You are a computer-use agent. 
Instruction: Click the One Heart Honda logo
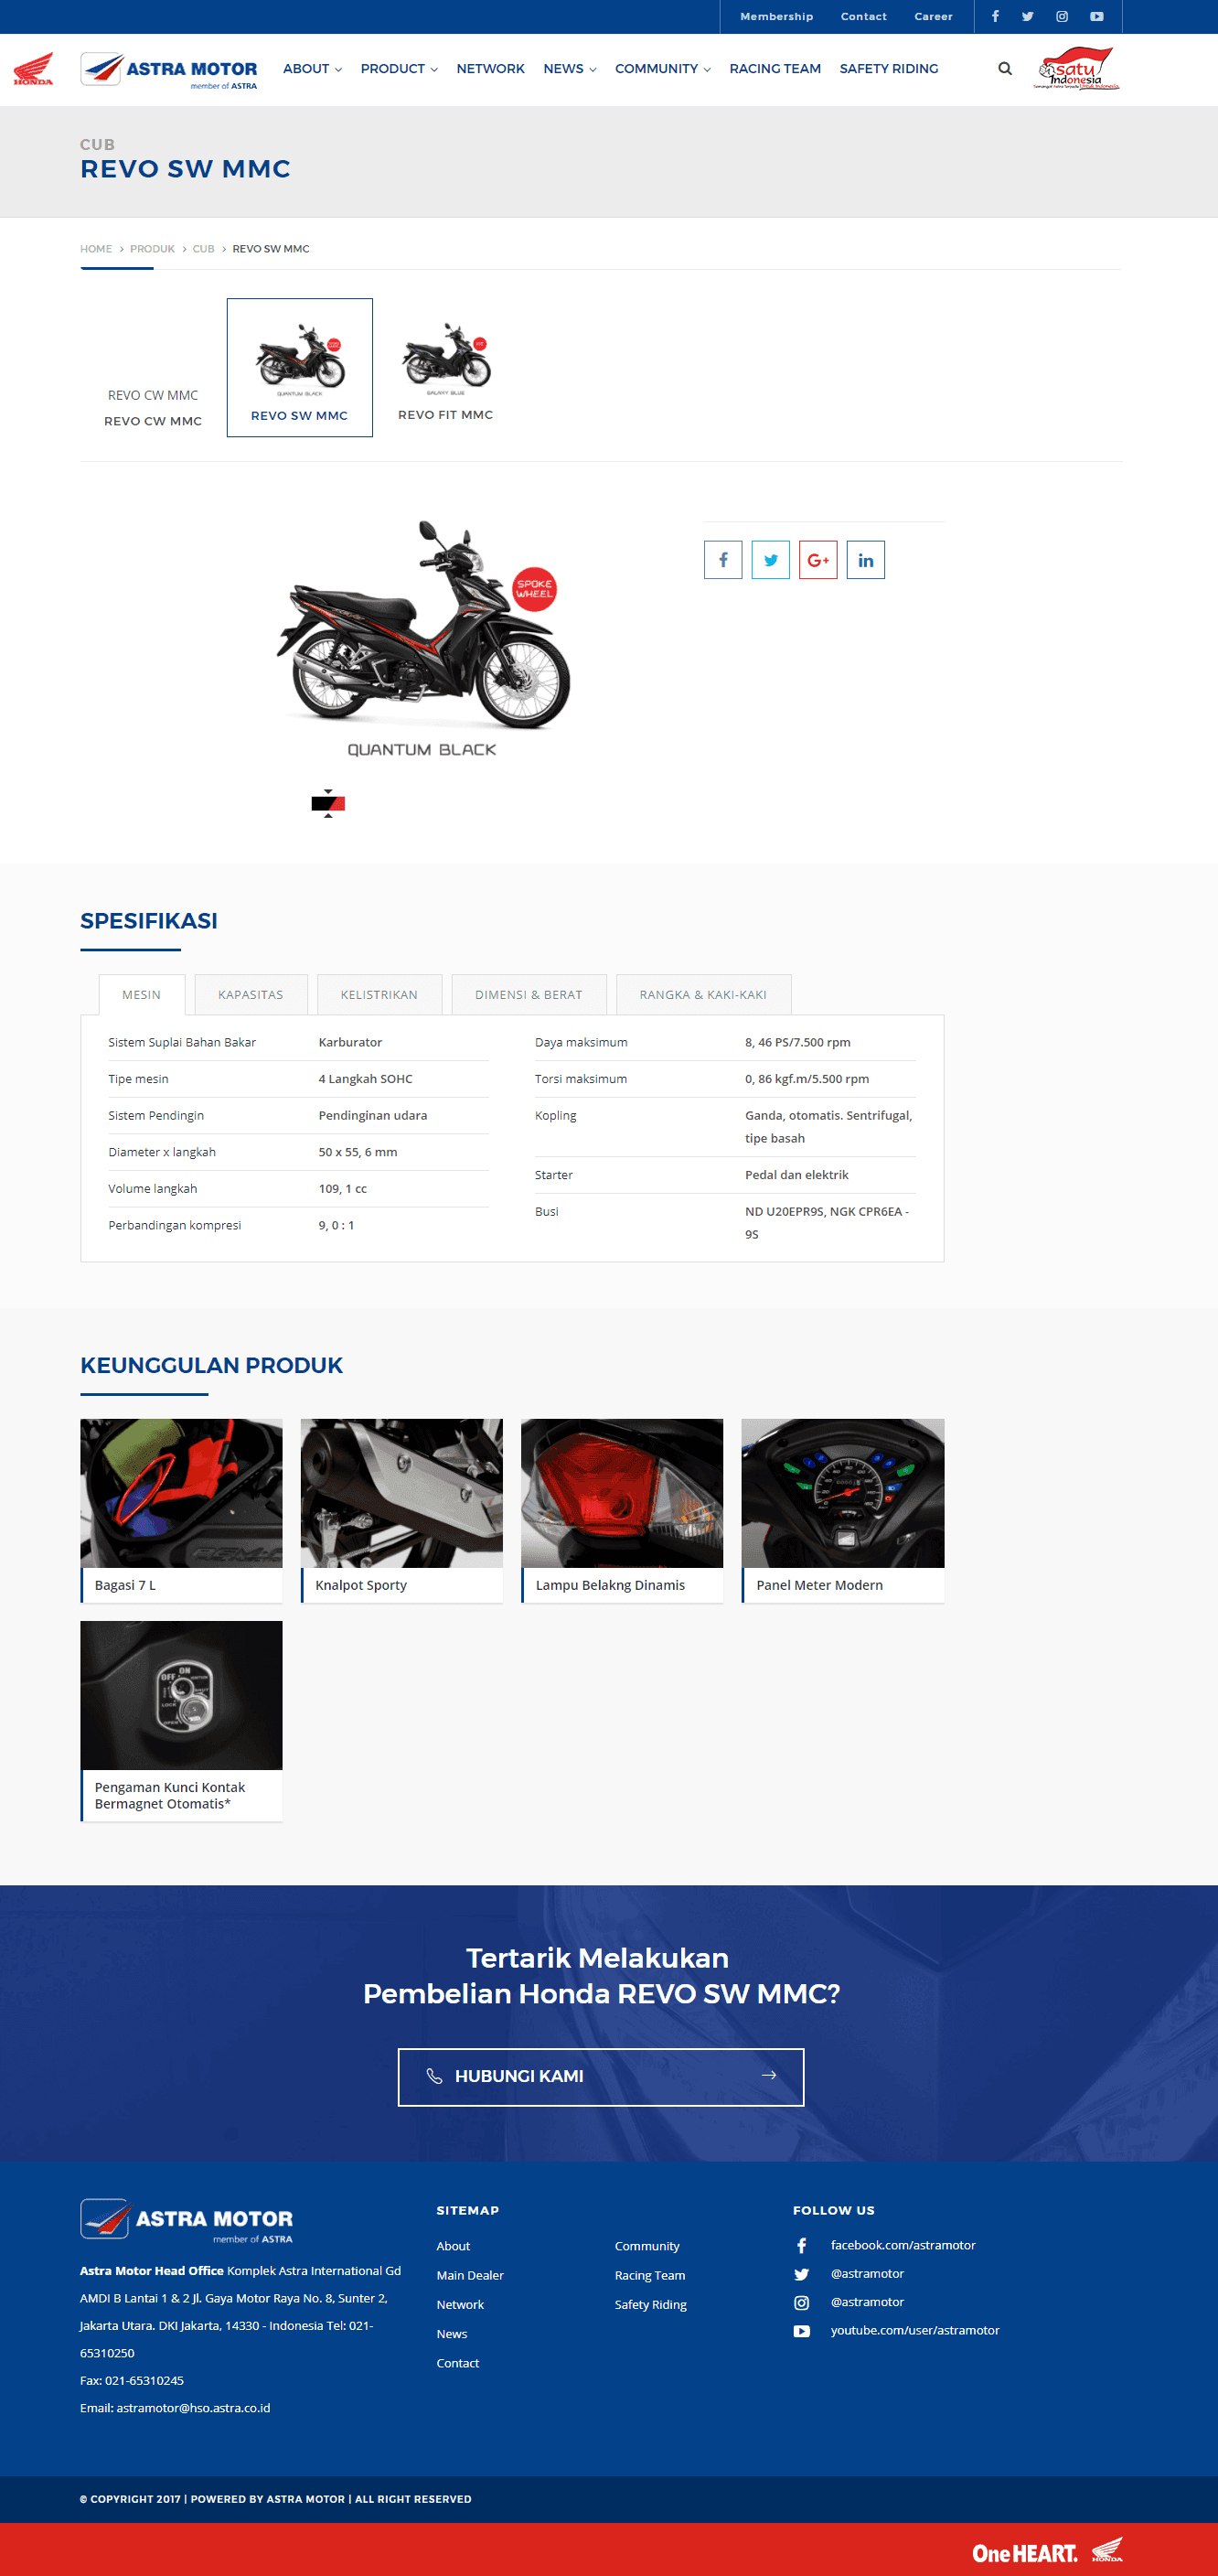coord(1047,2551)
